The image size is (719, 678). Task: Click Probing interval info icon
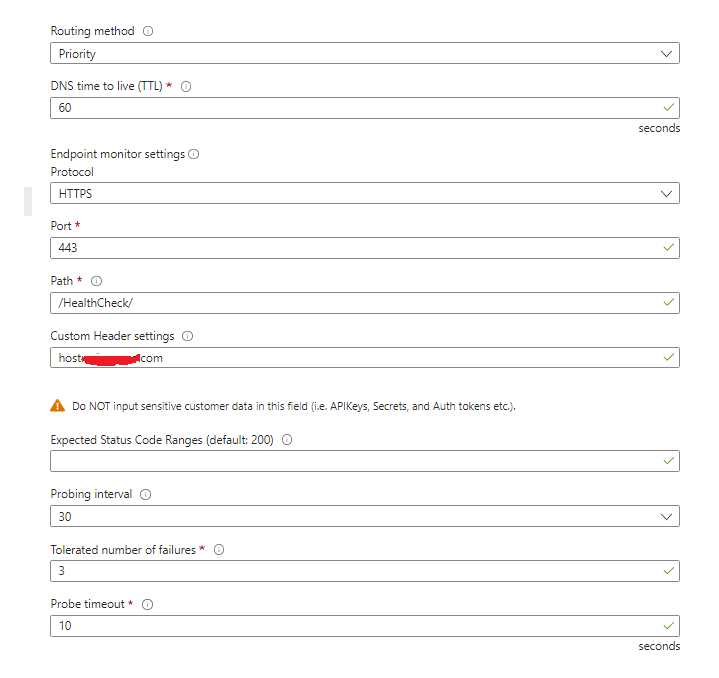coord(145,494)
